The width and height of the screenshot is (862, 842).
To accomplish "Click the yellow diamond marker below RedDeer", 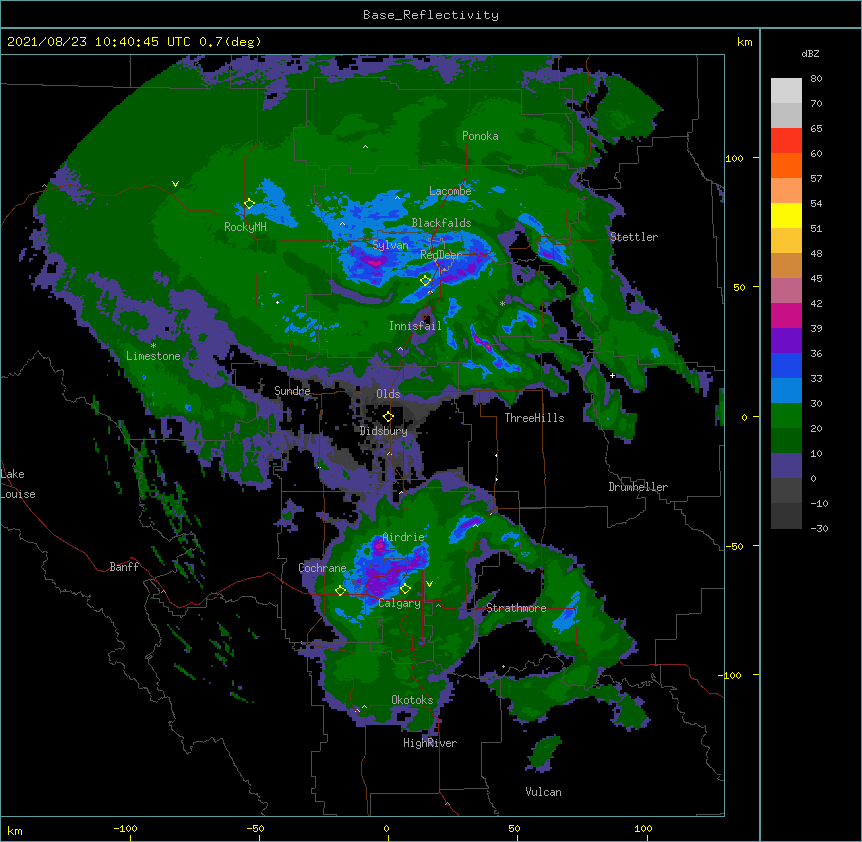I will [x=425, y=281].
